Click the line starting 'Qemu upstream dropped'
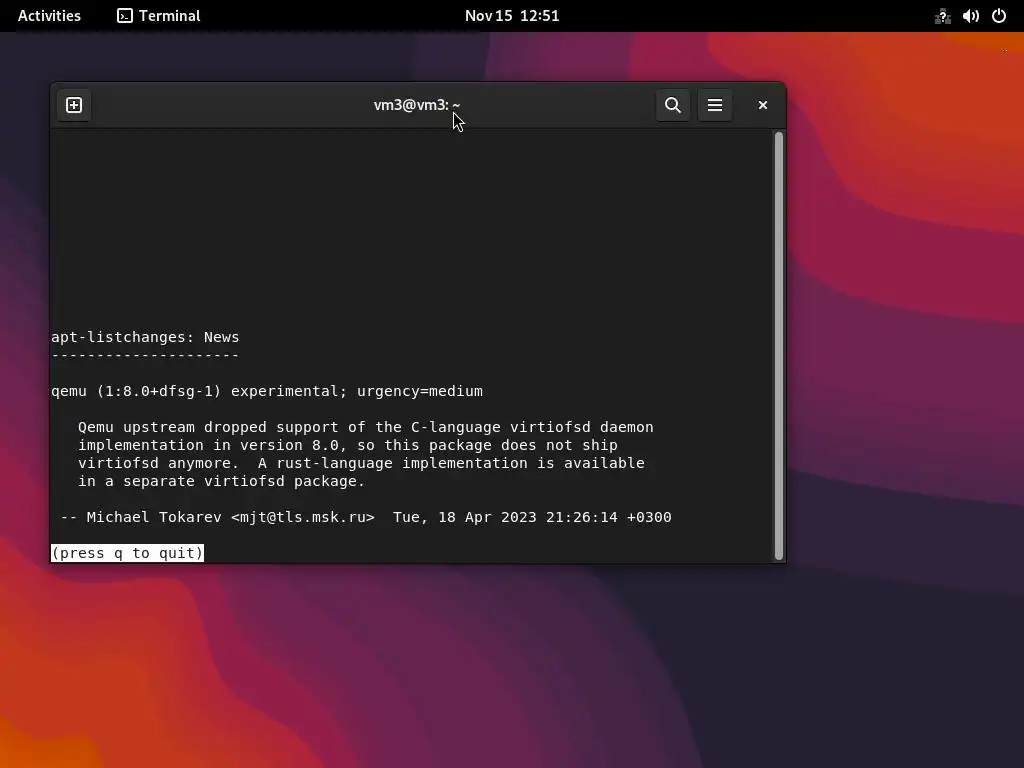This screenshot has width=1024, height=768. (366, 427)
